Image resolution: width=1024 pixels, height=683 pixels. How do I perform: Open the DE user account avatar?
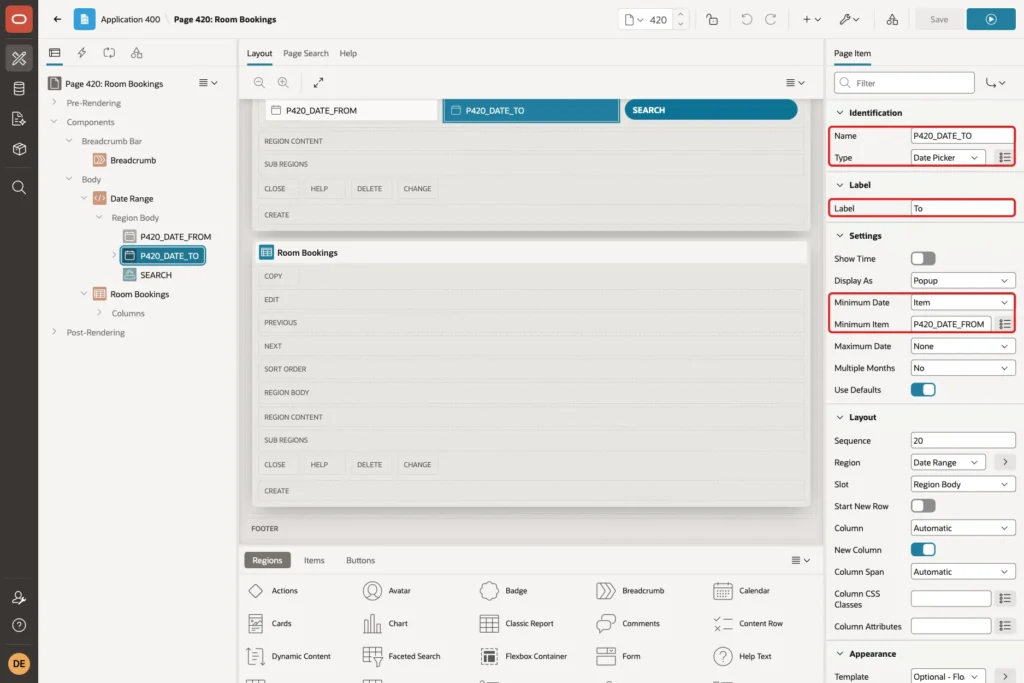click(x=19, y=663)
